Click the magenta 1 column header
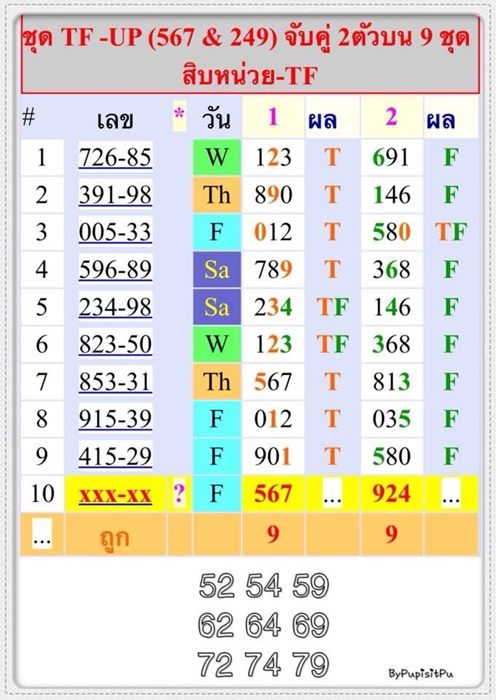This screenshot has width=496, height=700. [x=273, y=117]
